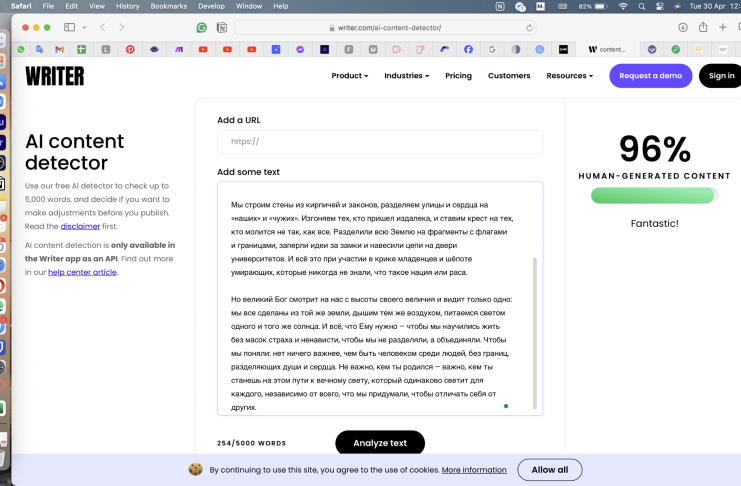Switch to the blue eye icon tab
Image resolution: width=741 pixels, height=486 pixels.
[155, 49]
